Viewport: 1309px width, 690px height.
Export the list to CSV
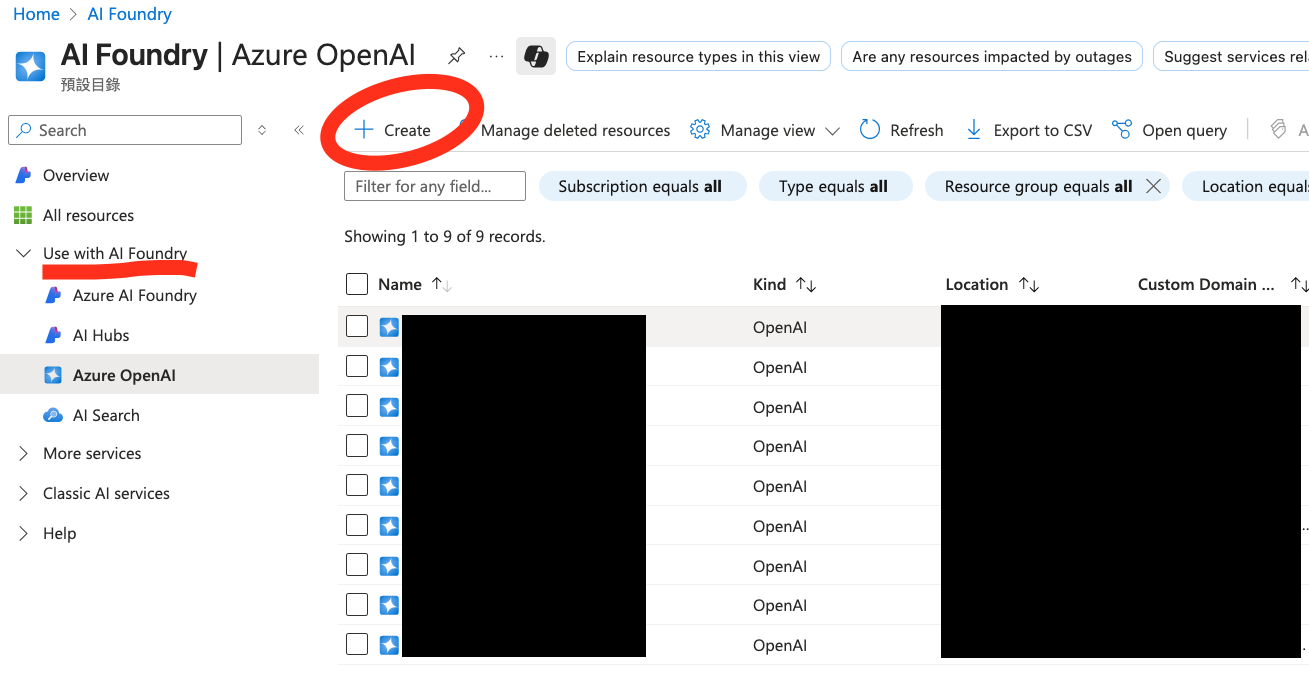click(1028, 130)
